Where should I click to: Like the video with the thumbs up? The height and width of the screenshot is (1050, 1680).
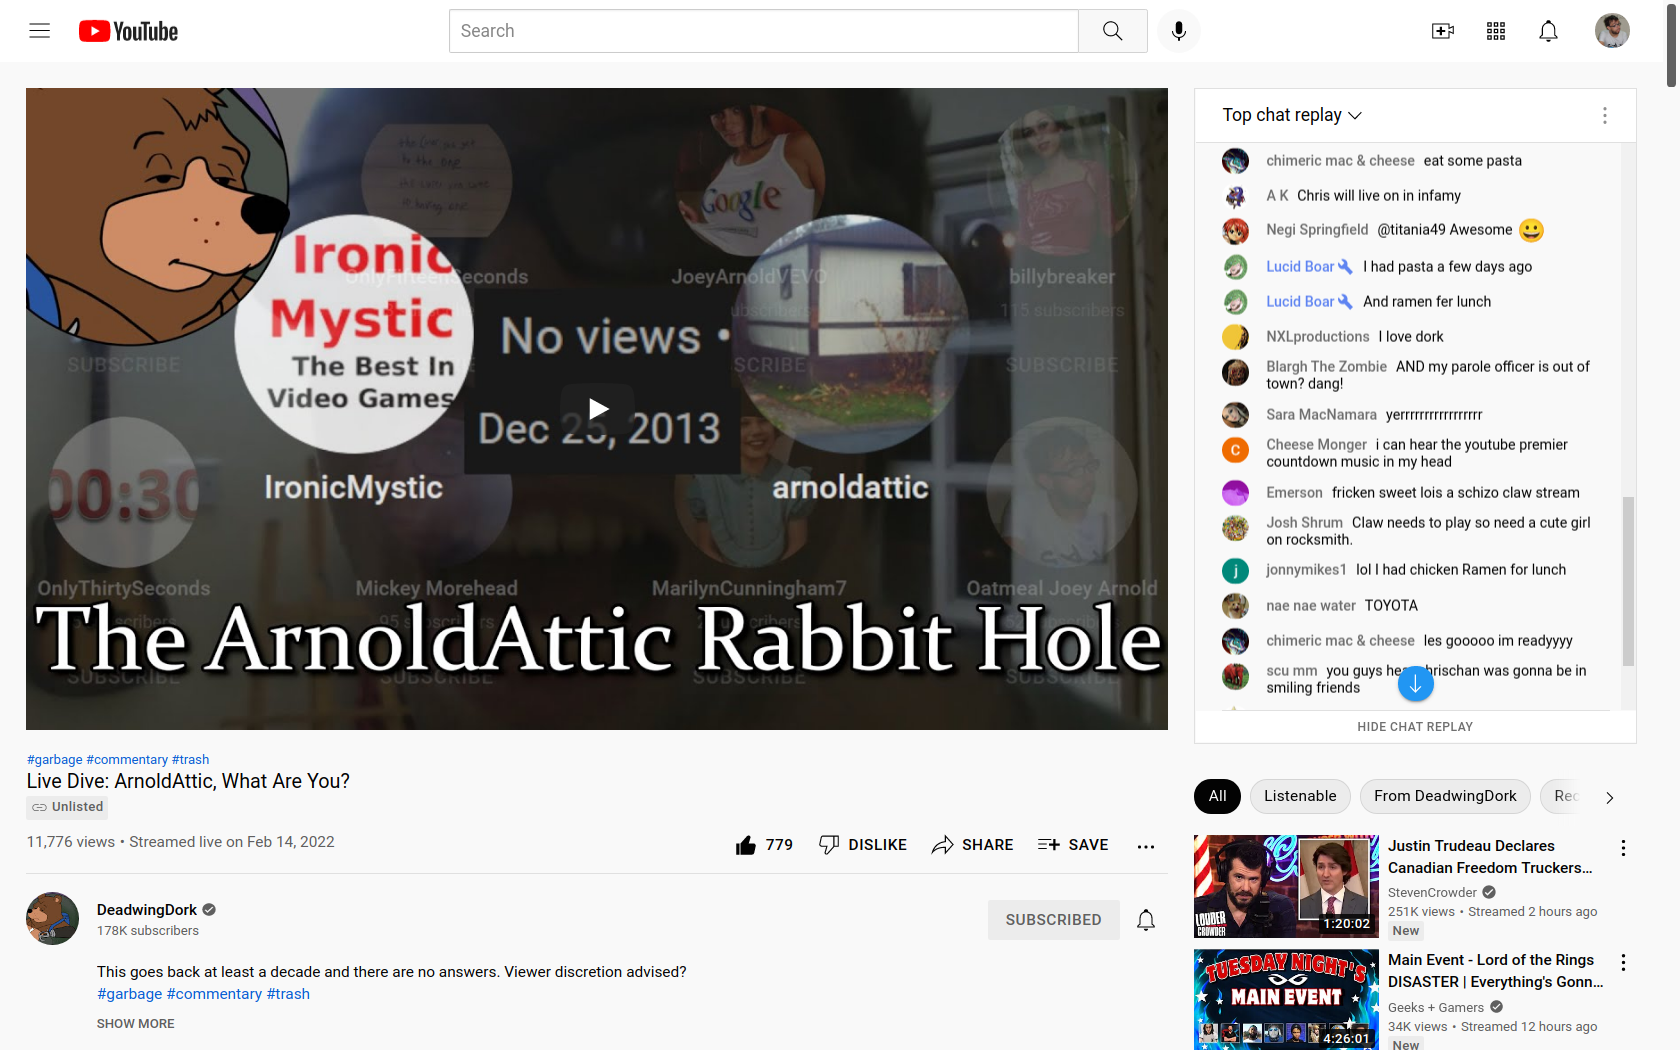[x=764, y=845]
